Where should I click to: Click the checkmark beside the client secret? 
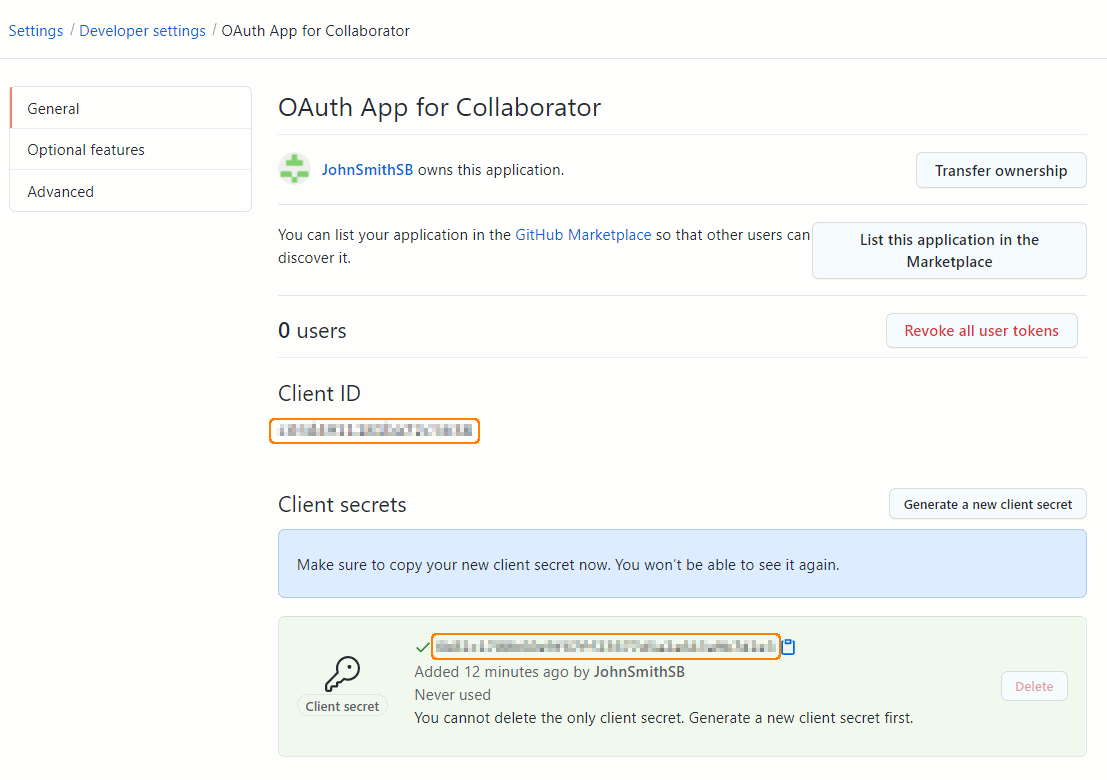tap(422, 646)
